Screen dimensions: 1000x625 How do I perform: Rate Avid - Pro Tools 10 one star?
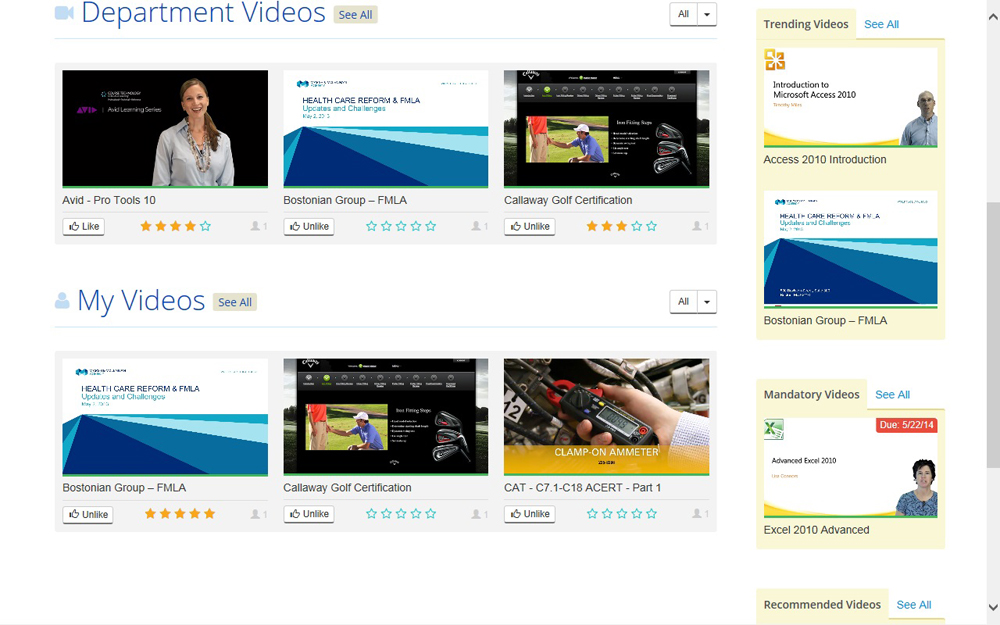click(x=146, y=226)
